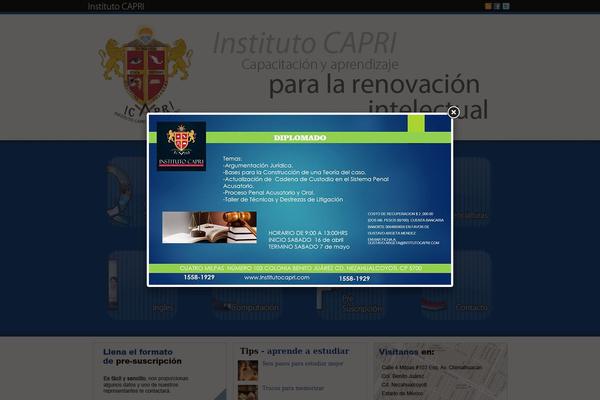Viewport: 600px width, 400px height.
Task: Click the 'Col. Benito Juárez' address line
Action: [x=403, y=376]
